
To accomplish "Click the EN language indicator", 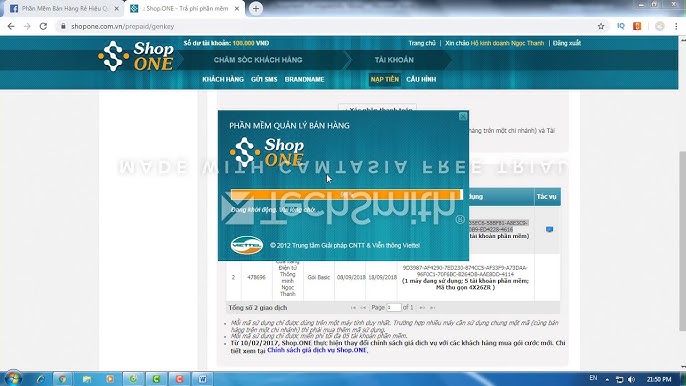I will [593, 378].
